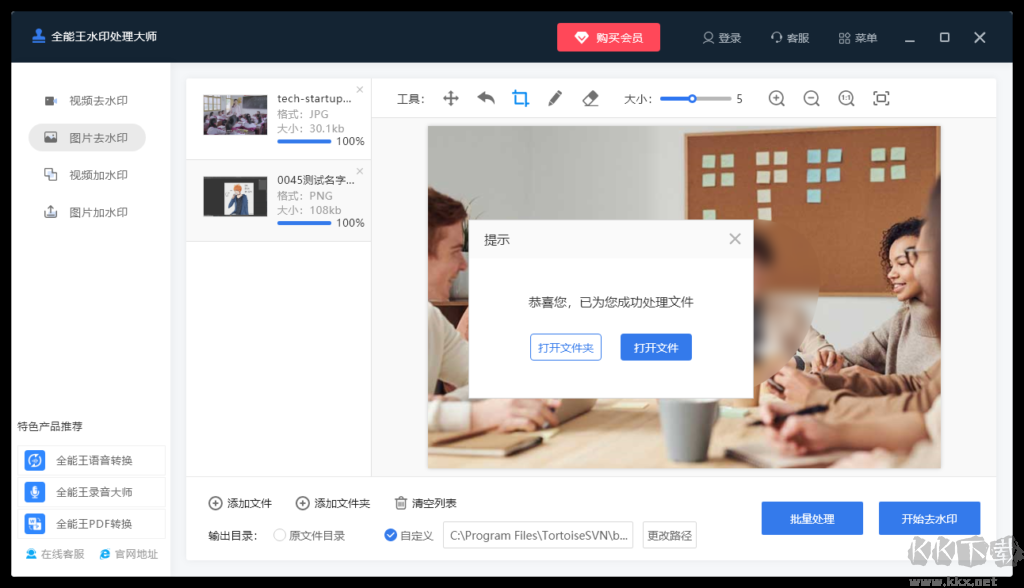Switch to the eraser tool
This screenshot has height=588, width=1024.
pos(590,98)
